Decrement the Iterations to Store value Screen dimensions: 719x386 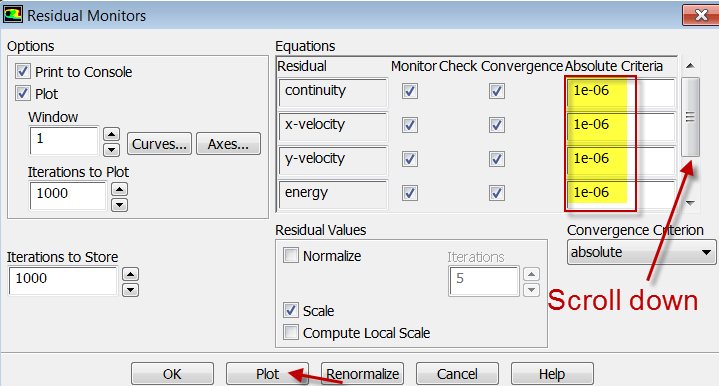(x=131, y=290)
